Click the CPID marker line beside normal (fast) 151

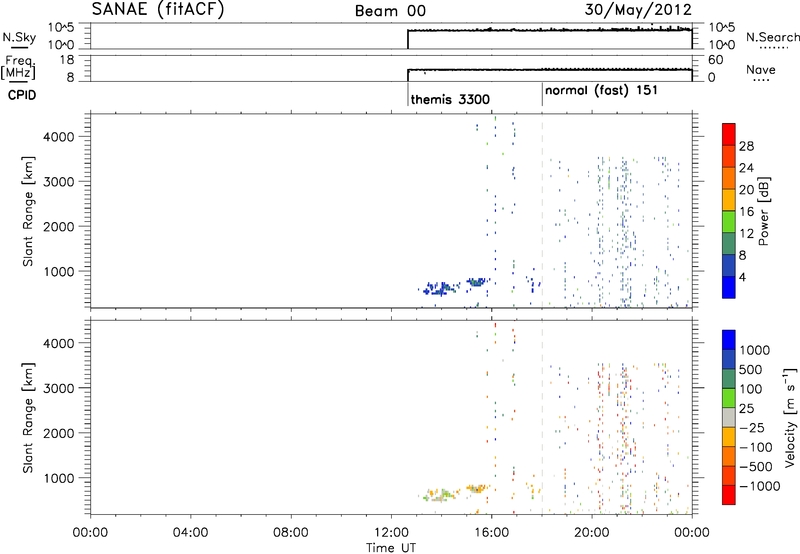(542, 94)
